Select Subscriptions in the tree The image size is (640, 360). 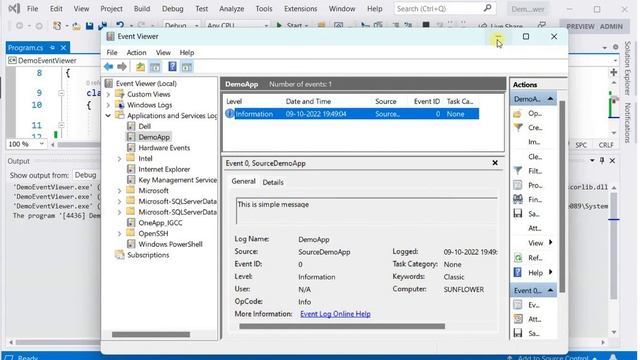tap(148, 255)
